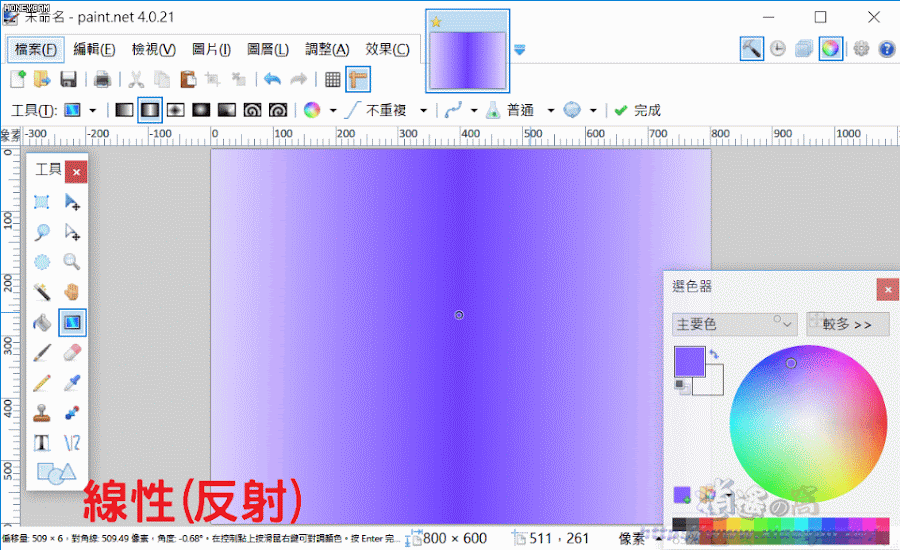Image resolution: width=900 pixels, height=550 pixels.
Task: Choose the Linear gradient type
Action: tap(124, 110)
